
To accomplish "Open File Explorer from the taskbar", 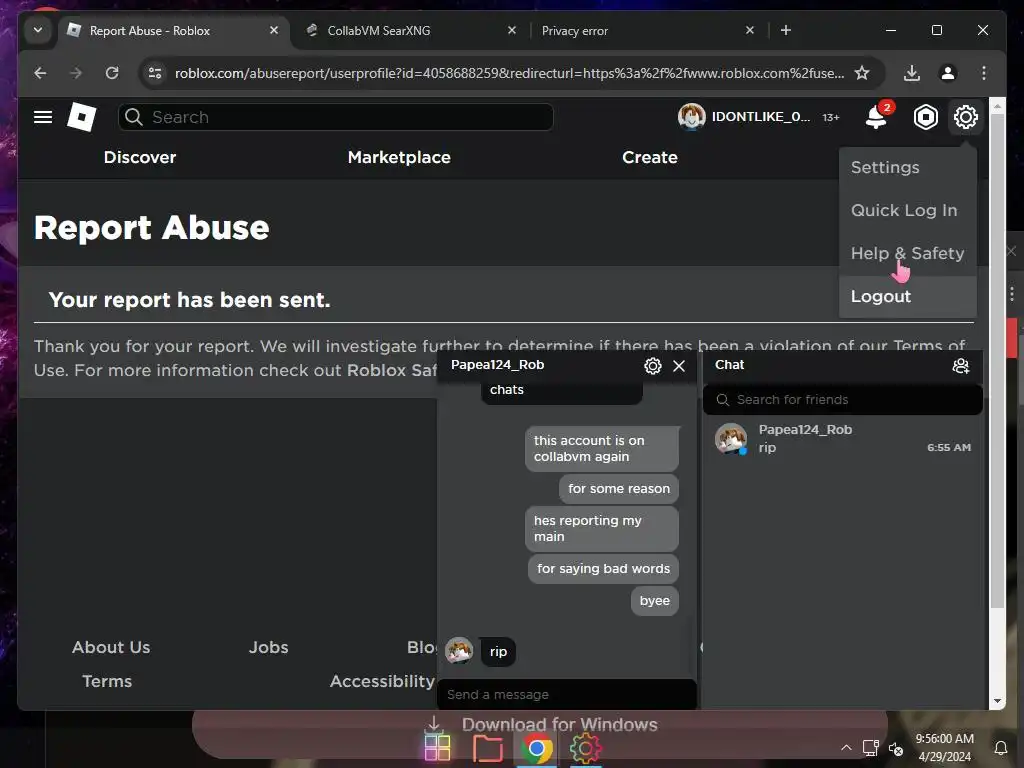I will coord(487,748).
